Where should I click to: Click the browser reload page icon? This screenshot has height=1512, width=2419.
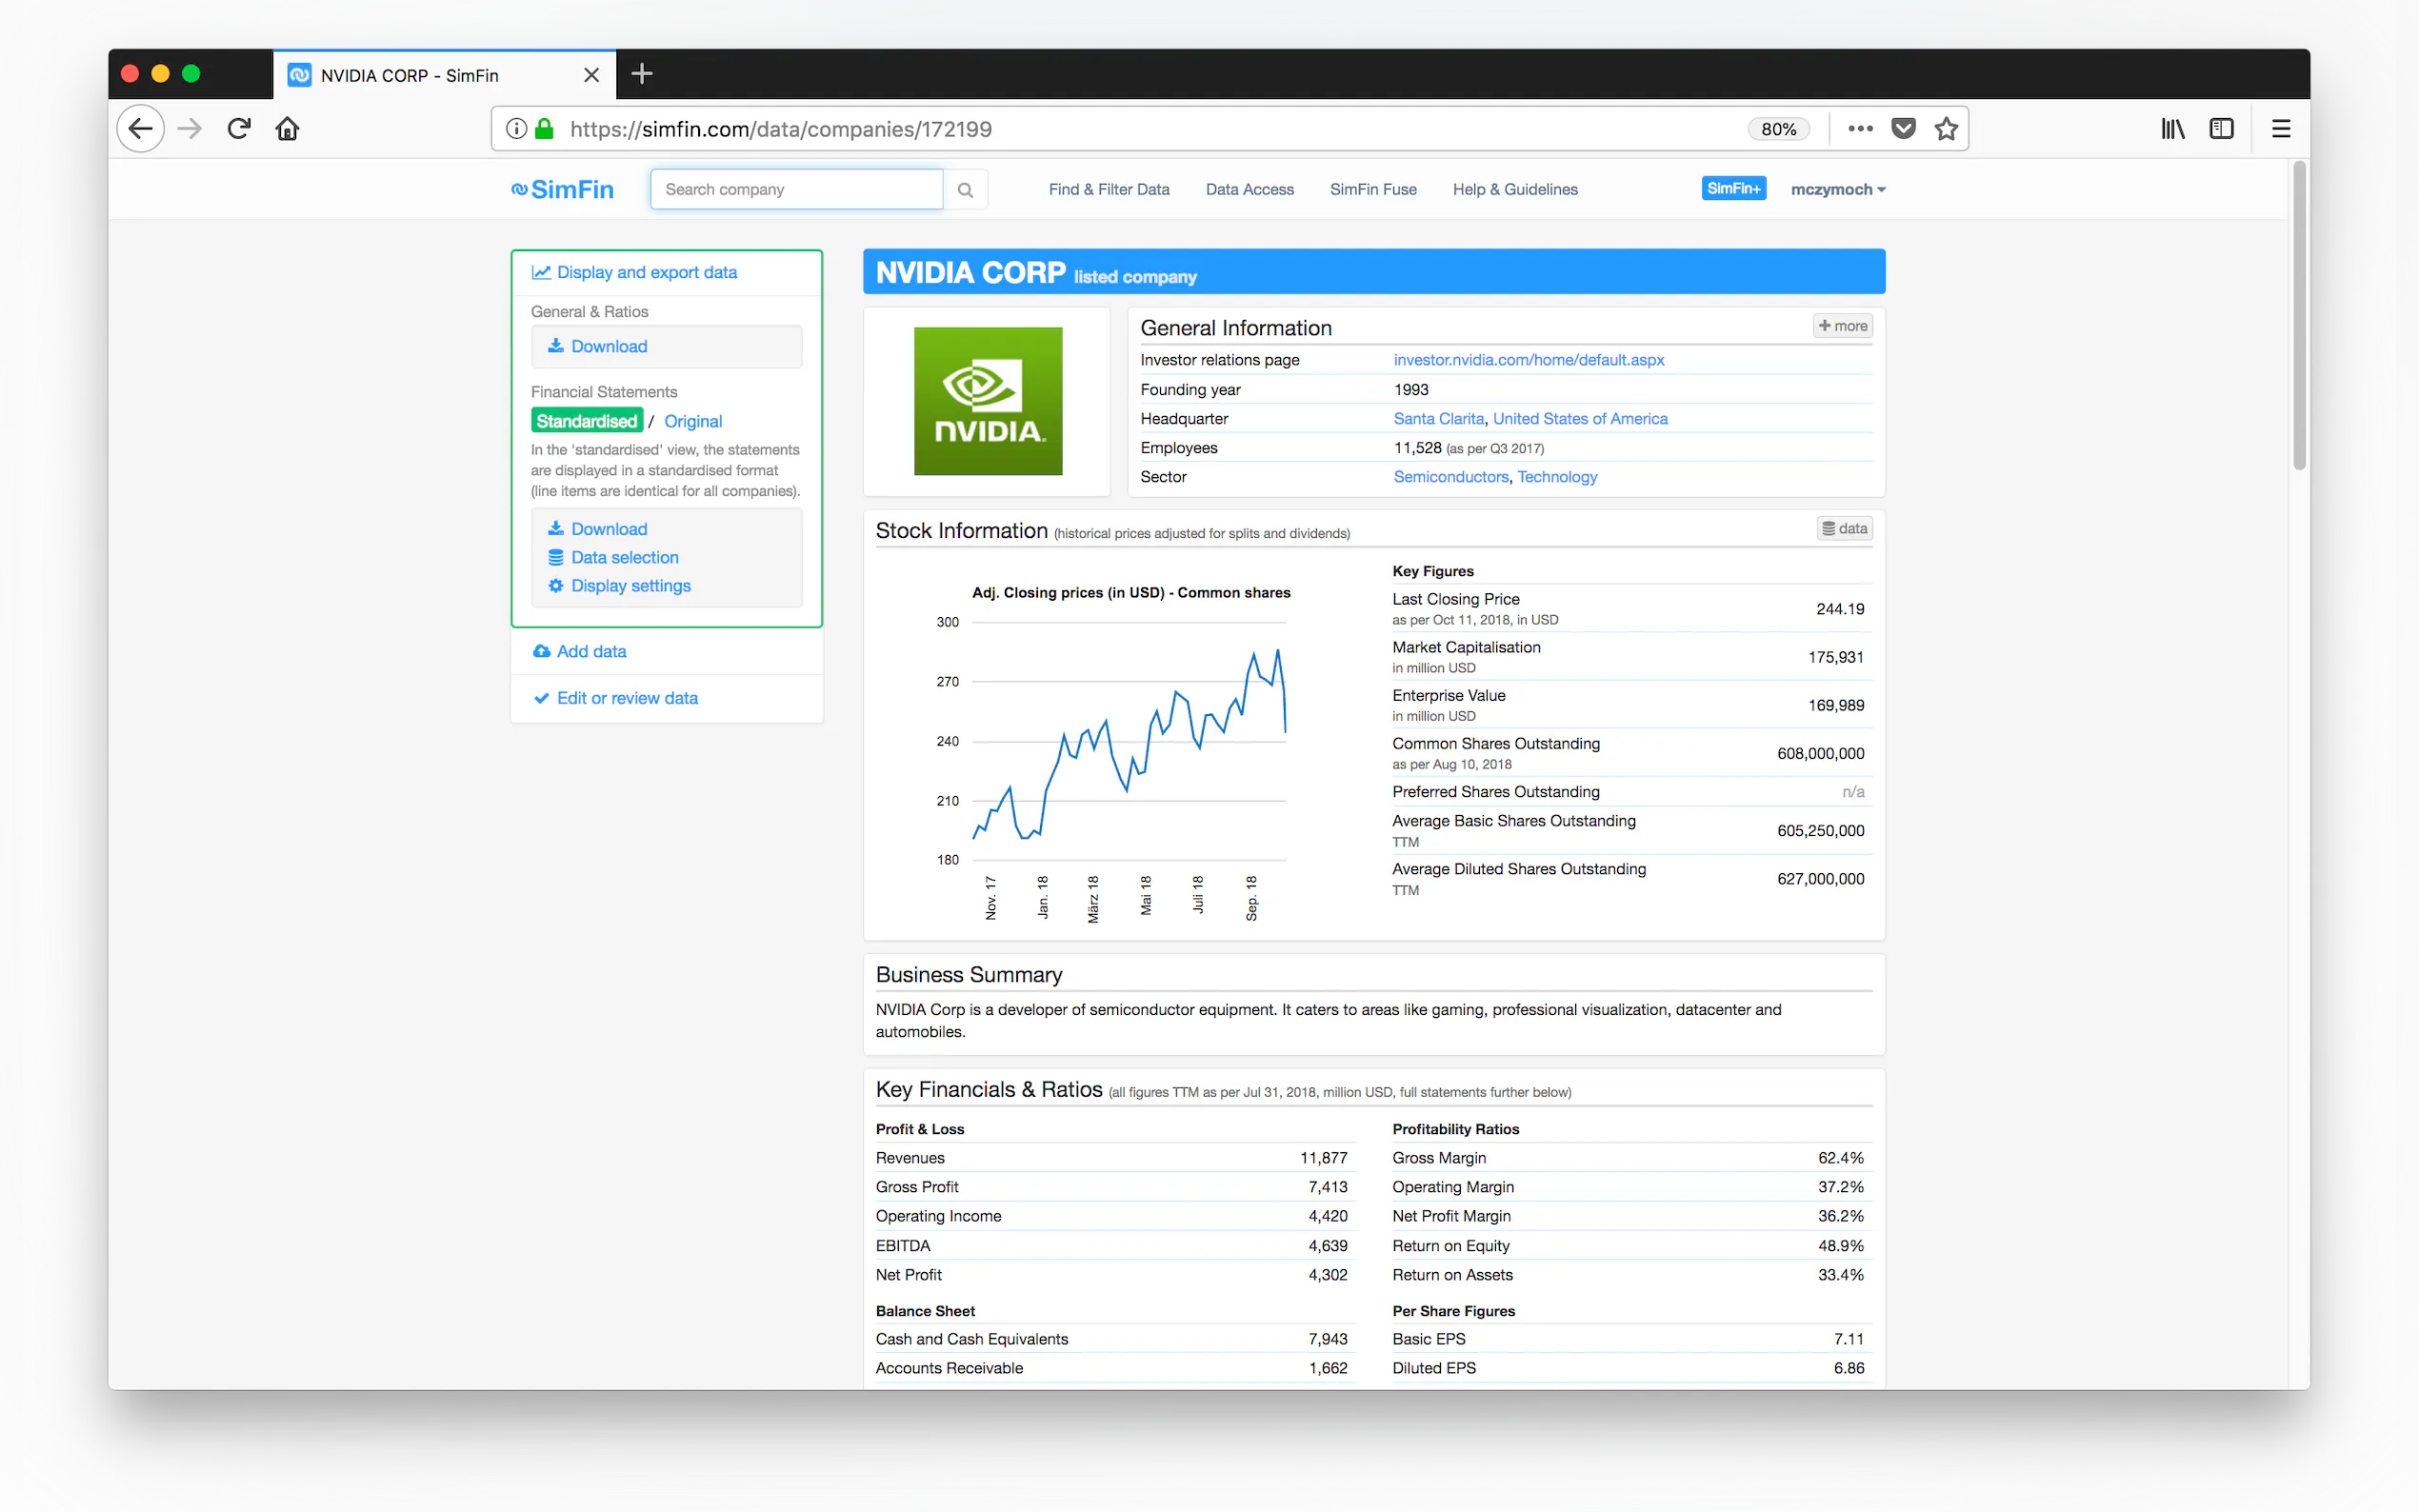point(238,129)
